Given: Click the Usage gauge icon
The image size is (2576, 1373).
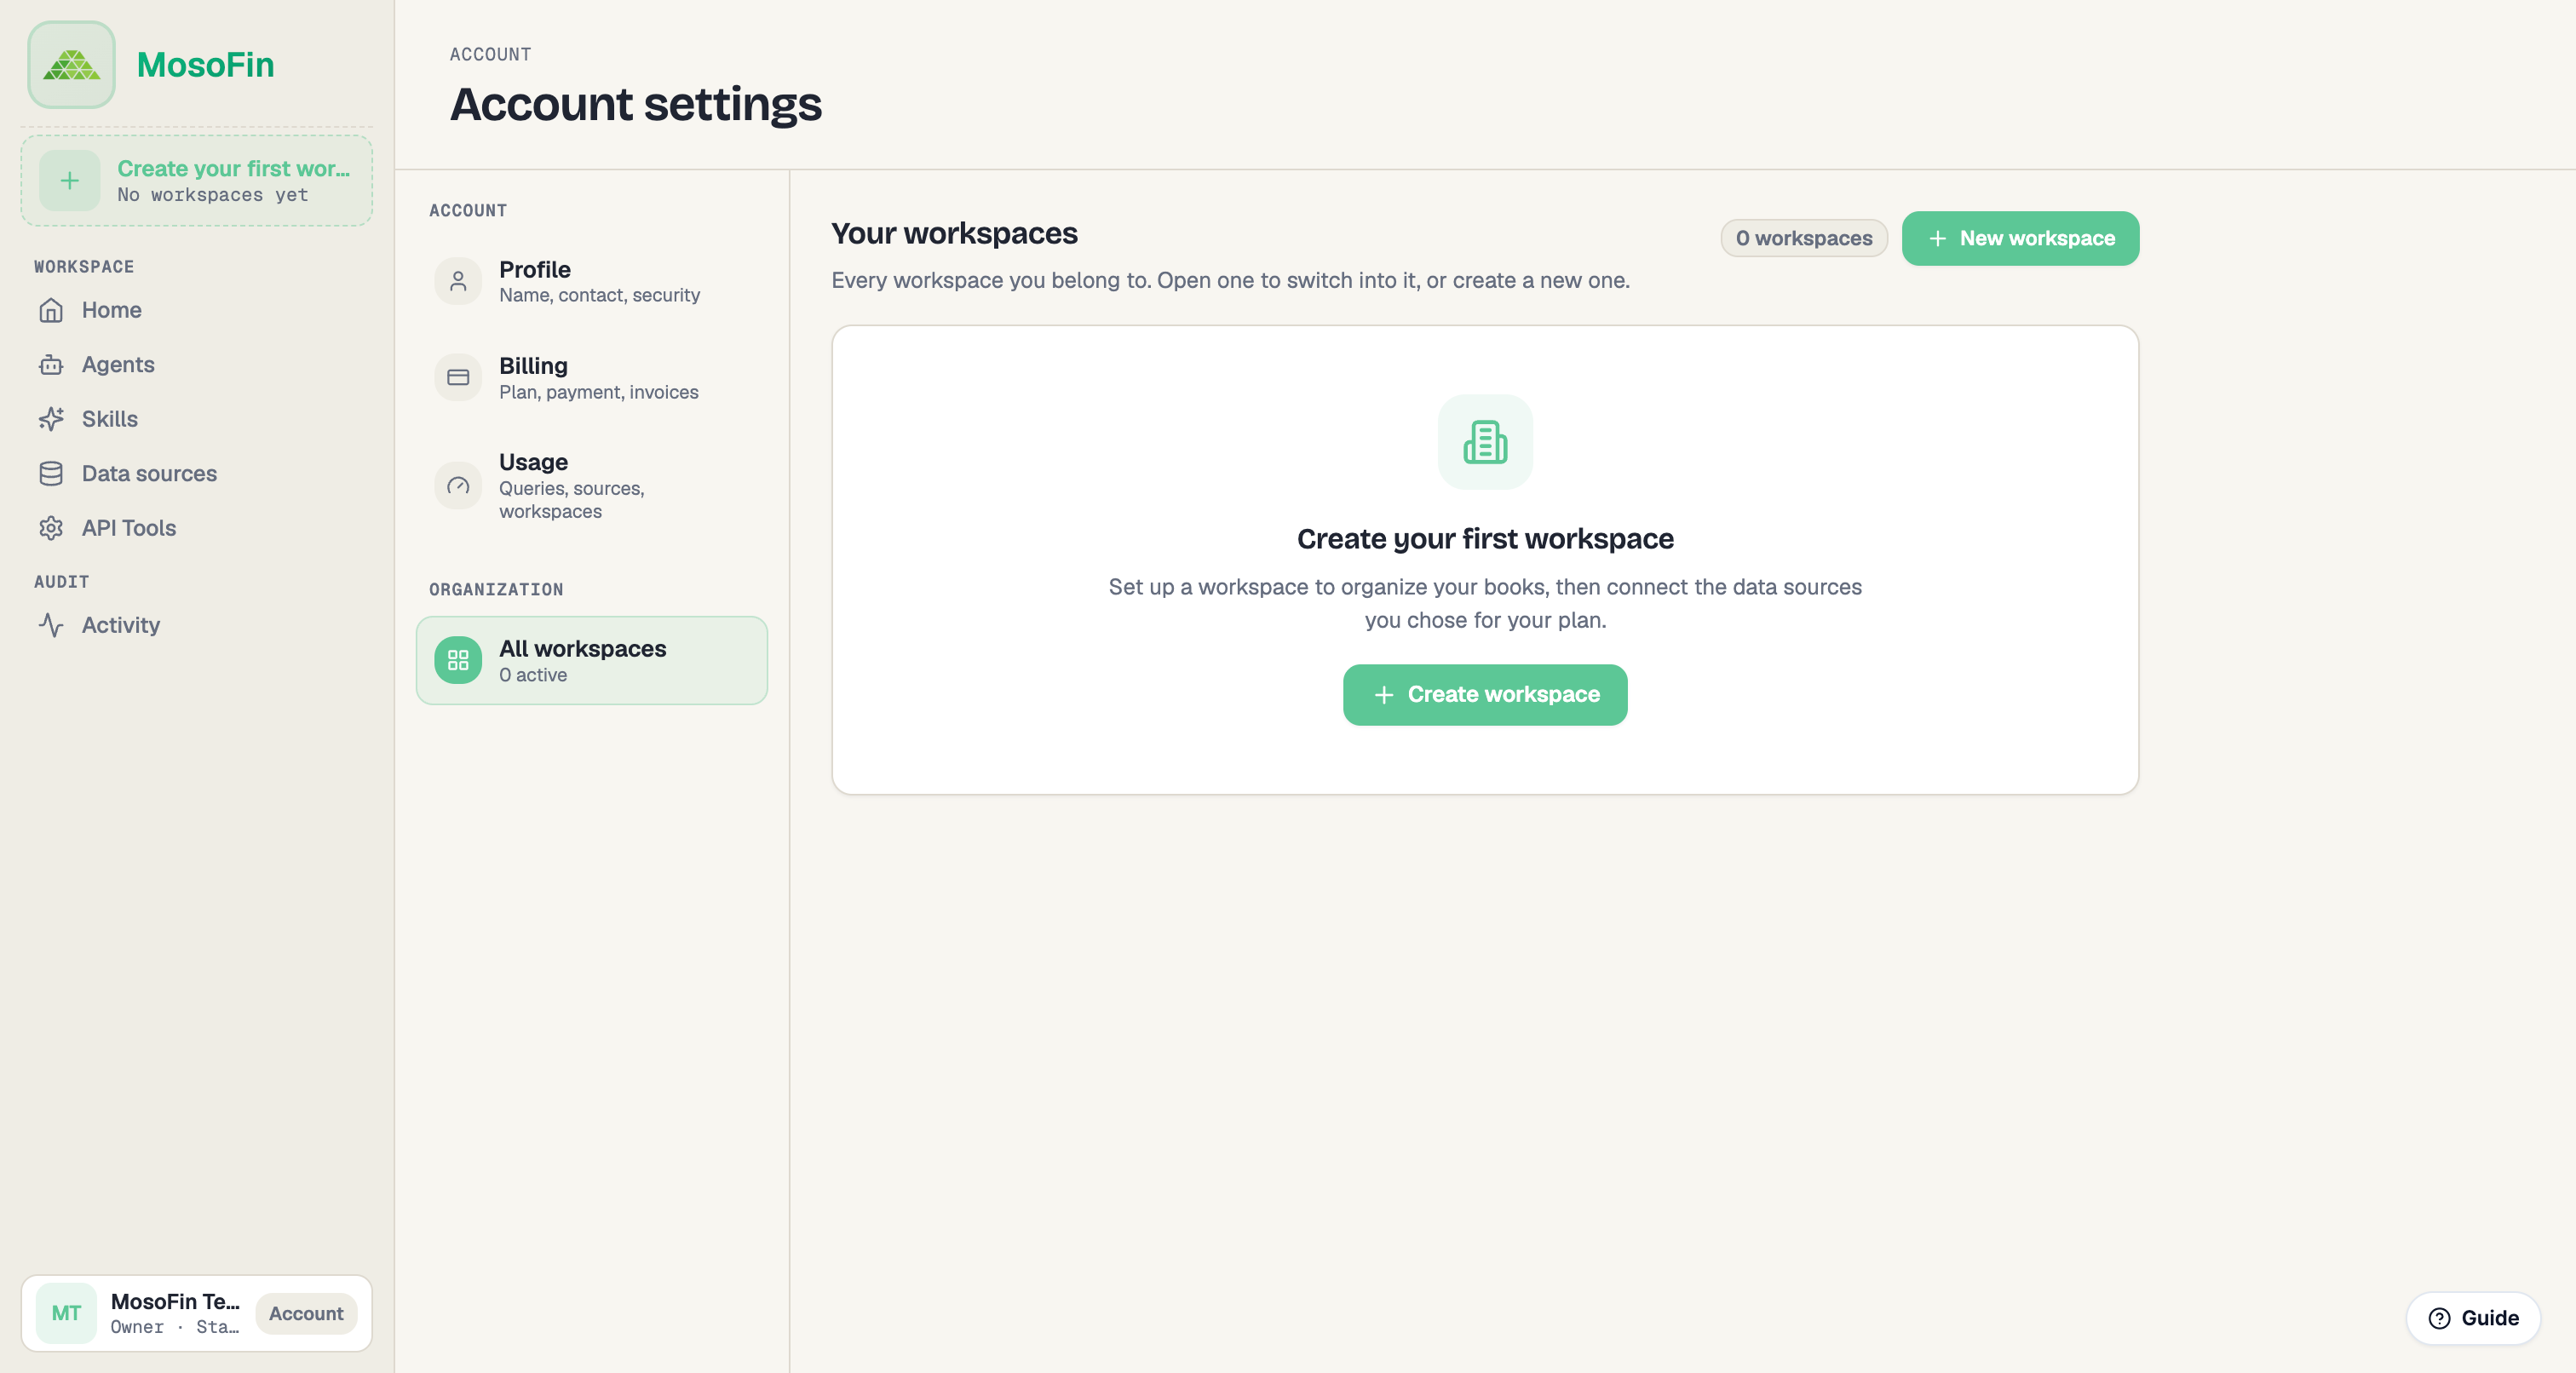Looking at the screenshot, I should coord(458,486).
